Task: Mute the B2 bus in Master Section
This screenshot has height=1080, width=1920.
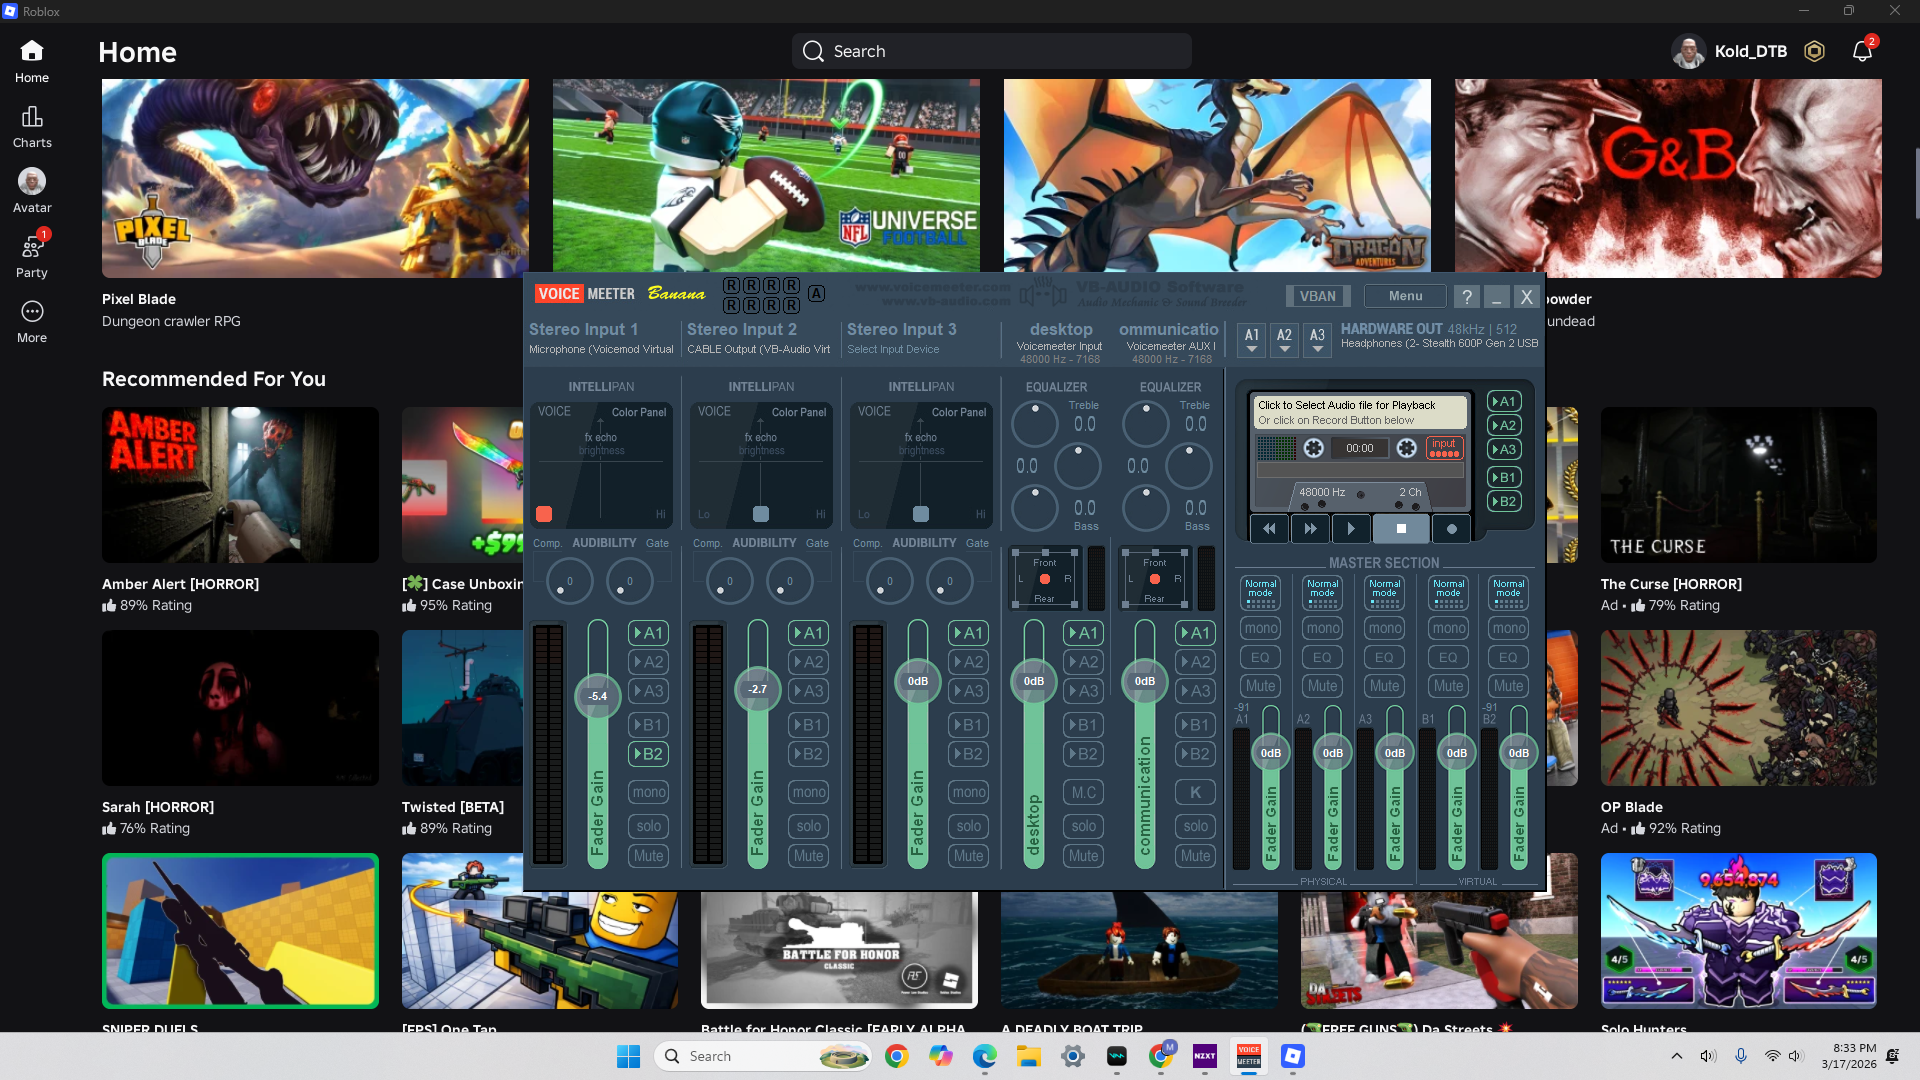Action: click(1508, 686)
